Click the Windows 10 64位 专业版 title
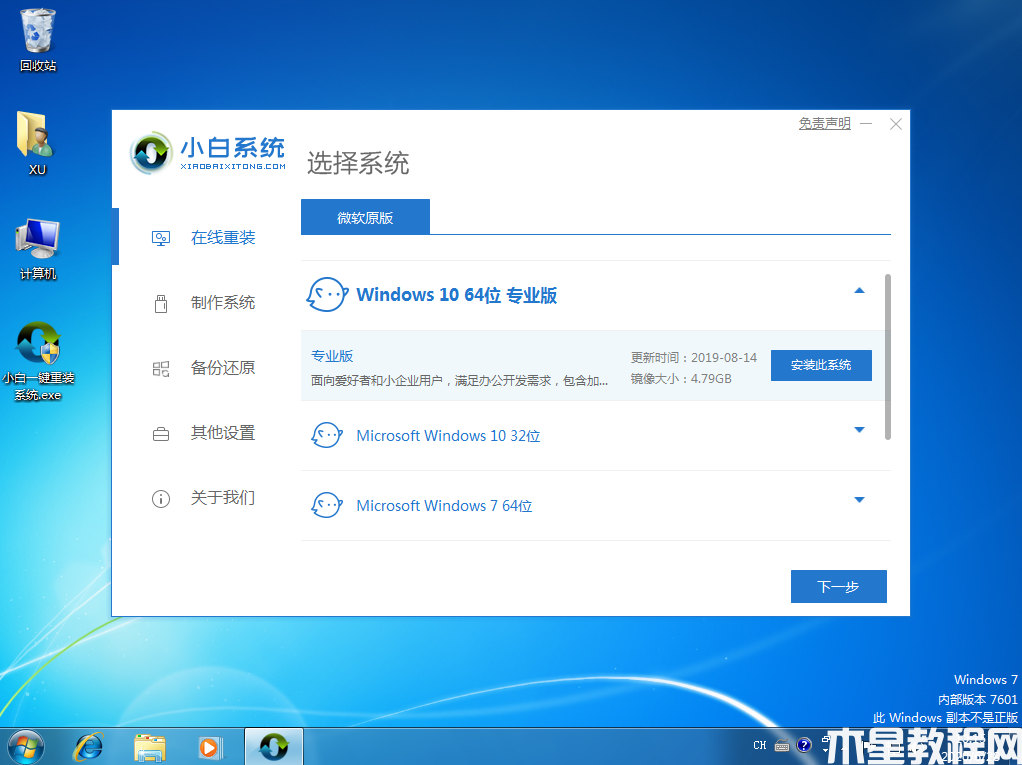 point(457,295)
